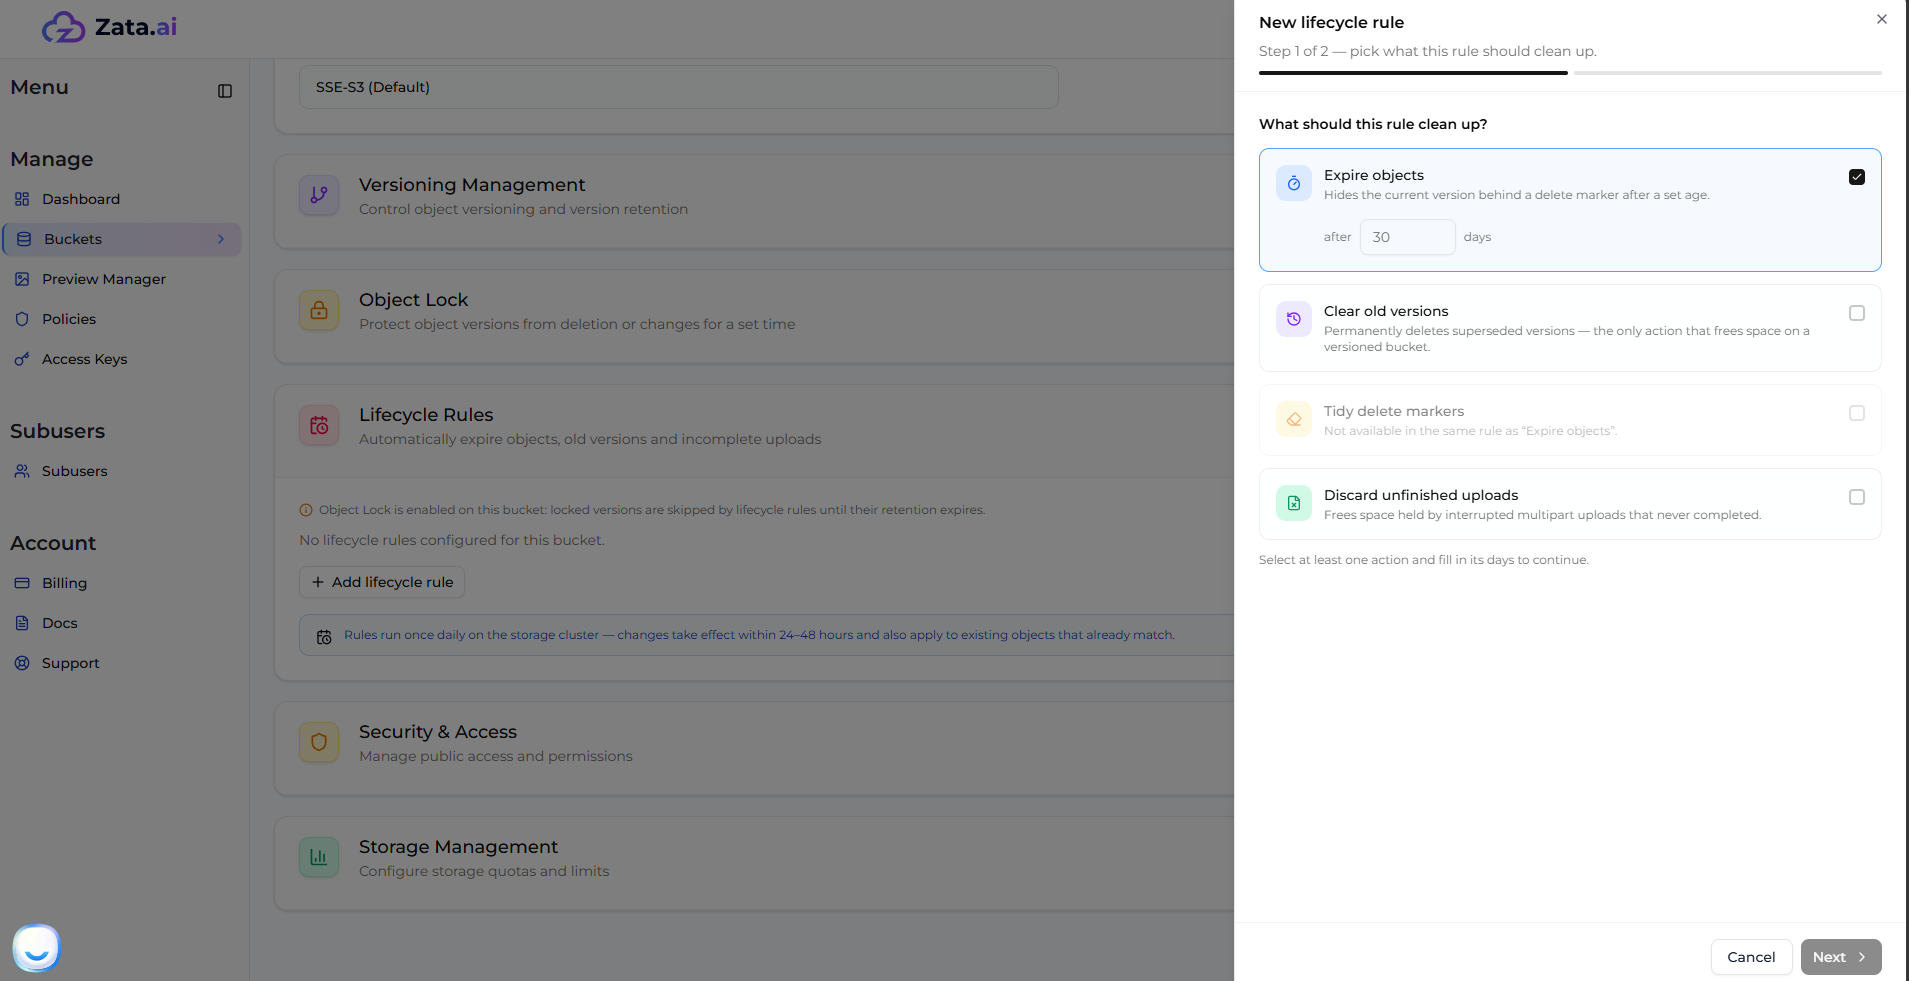This screenshot has width=1909, height=981.
Task: Click the Support lifebuoy icon
Action: (22, 663)
